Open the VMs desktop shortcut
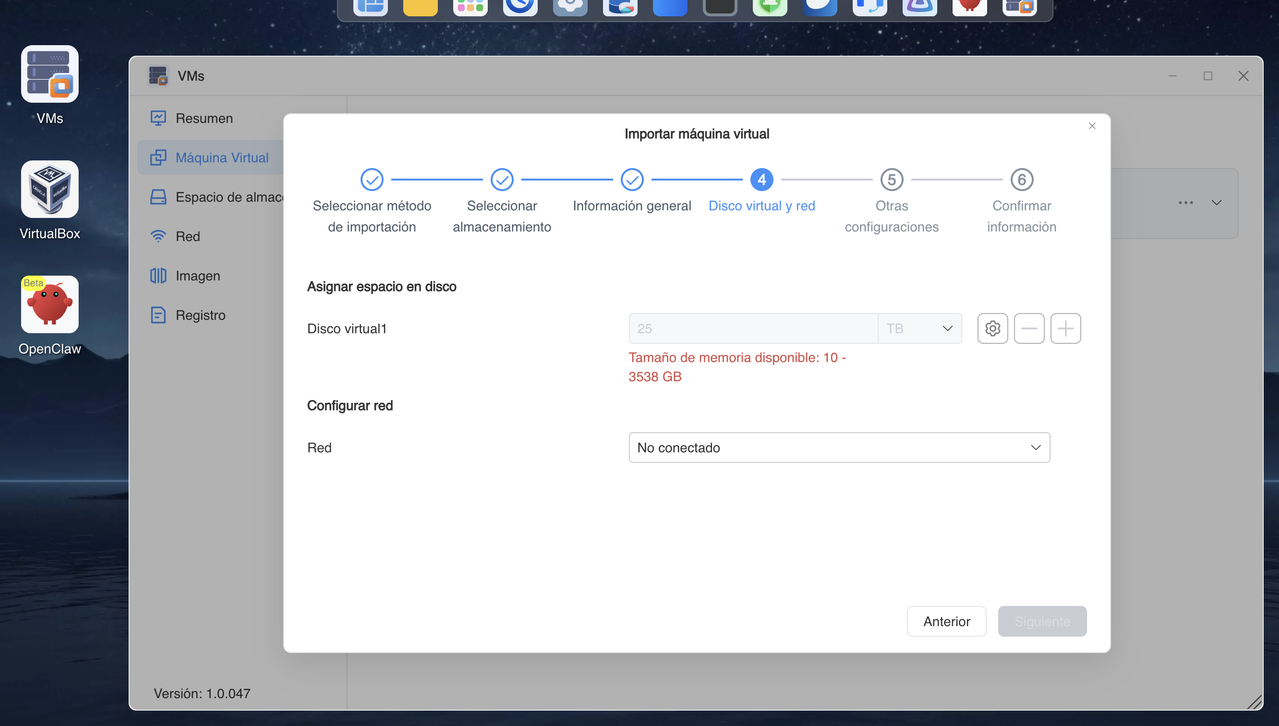Screen dimensions: 1279x726 (x=50, y=75)
